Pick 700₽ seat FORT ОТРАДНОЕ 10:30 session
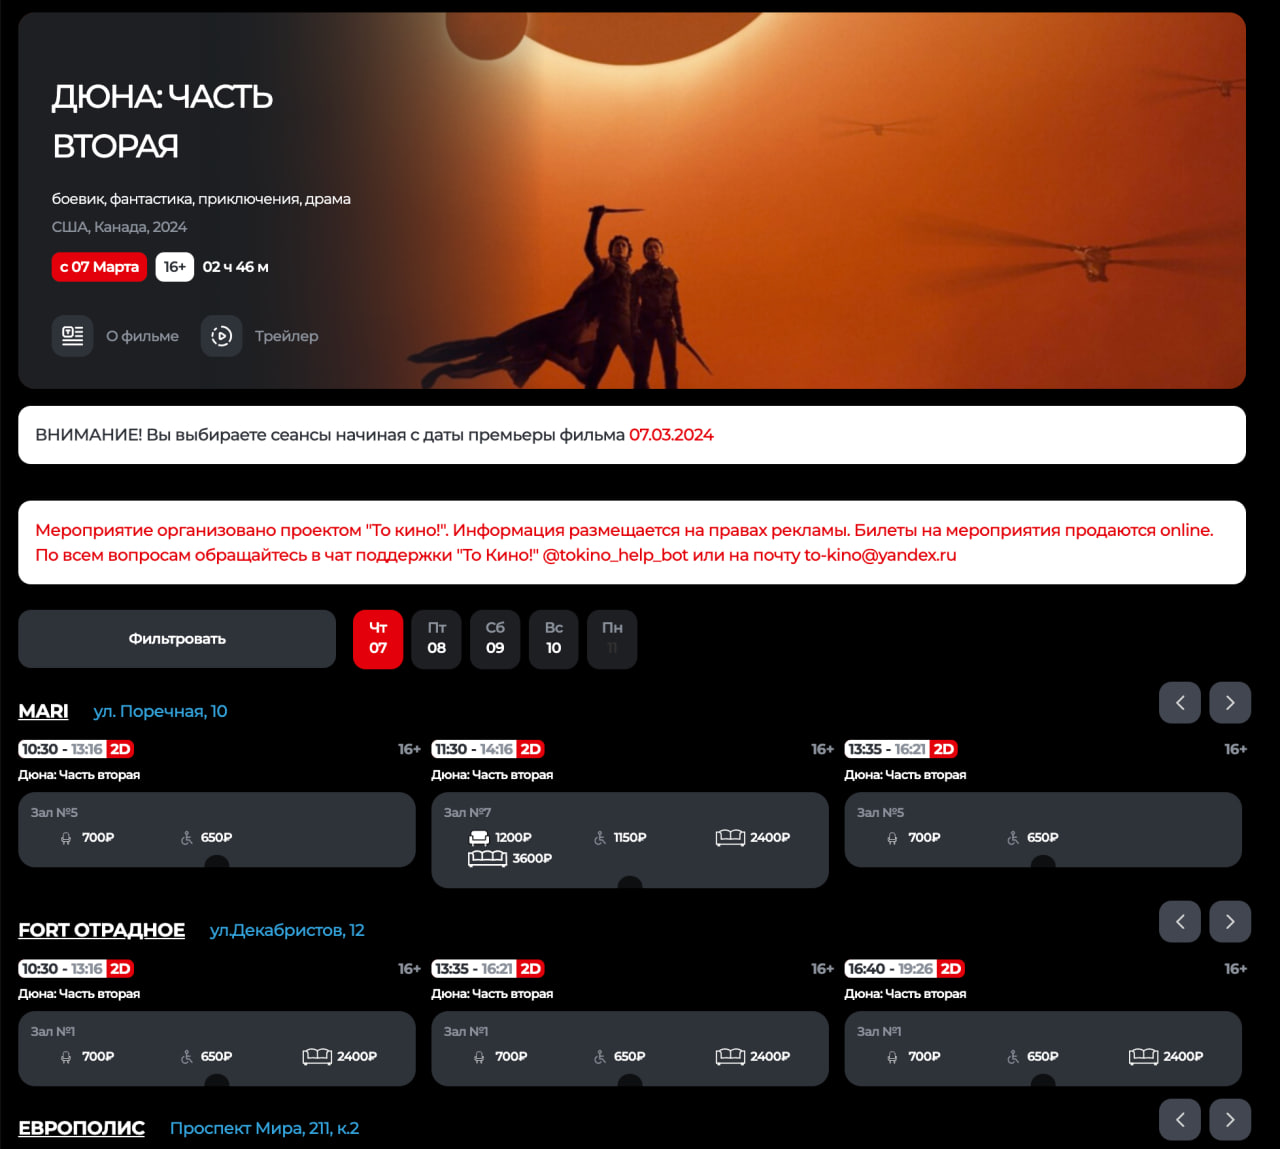The image size is (1280, 1149). (x=88, y=1057)
